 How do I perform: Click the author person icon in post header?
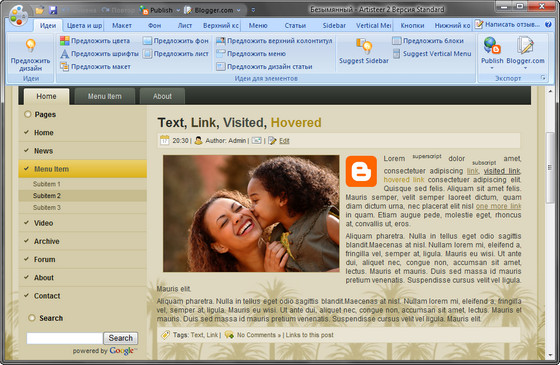point(198,140)
